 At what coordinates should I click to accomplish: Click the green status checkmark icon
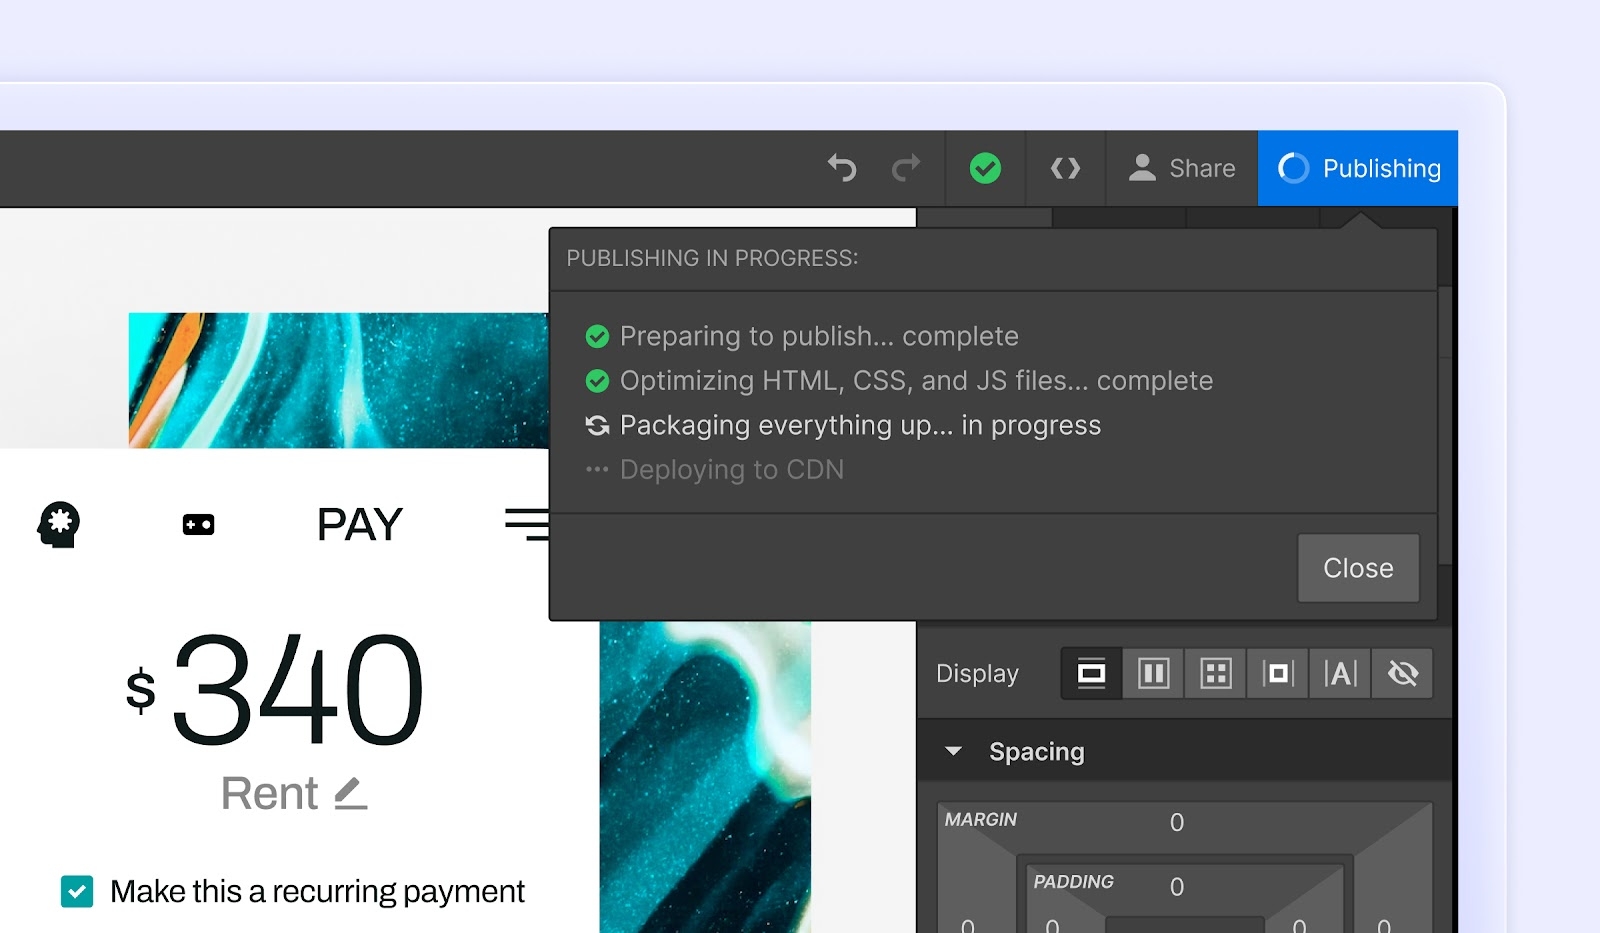click(x=985, y=168)
